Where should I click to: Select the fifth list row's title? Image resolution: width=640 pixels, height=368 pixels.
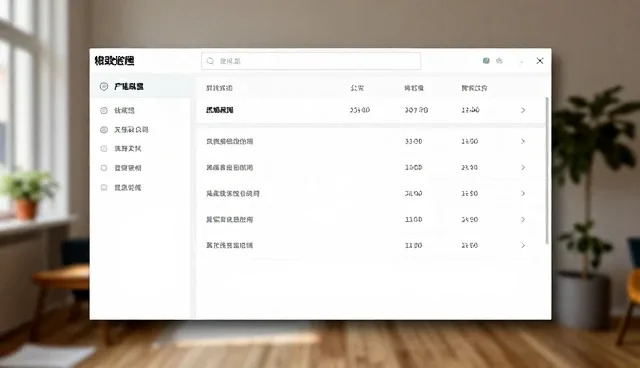pyautogui.click(x=229, y=219)
